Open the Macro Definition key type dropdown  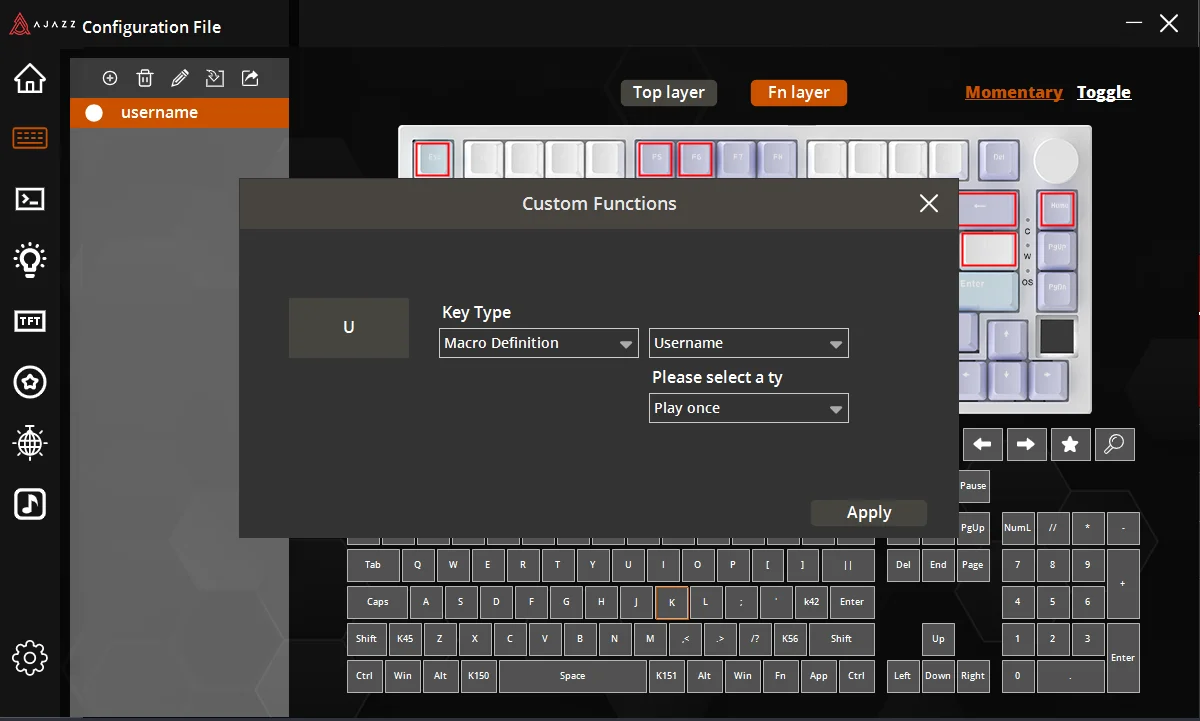pyautogui.click(x=539, y=343)
